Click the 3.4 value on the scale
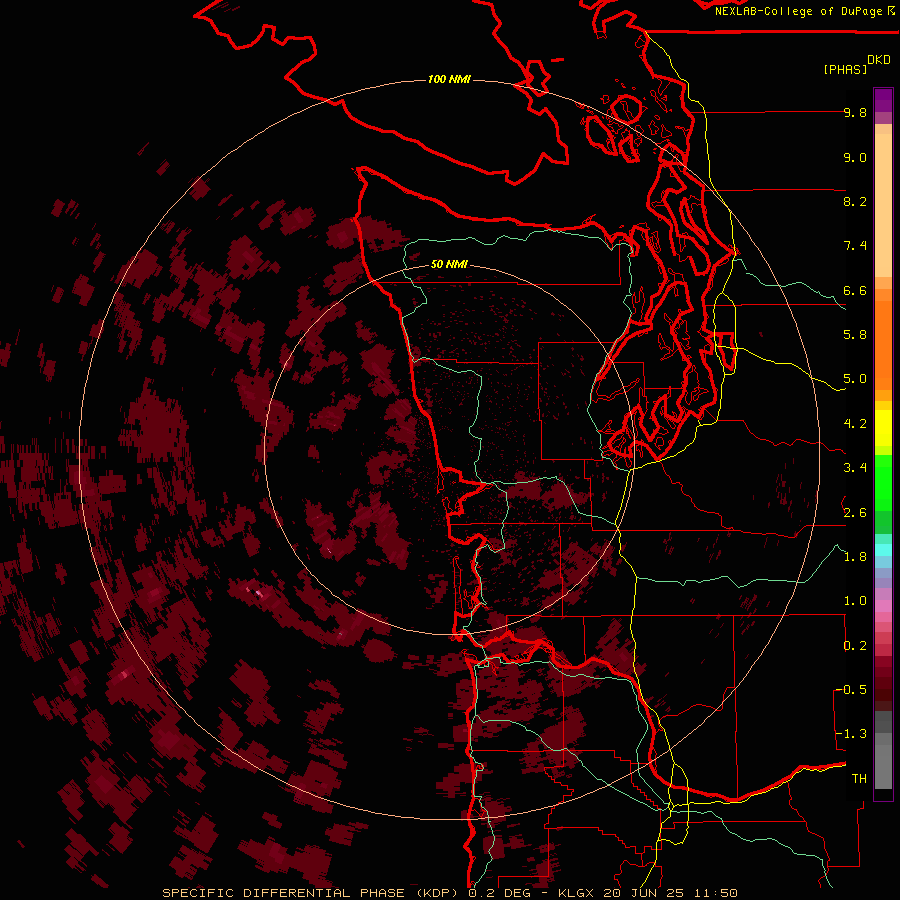The width and height of the screenshot is (900, 900). (855, 468)
